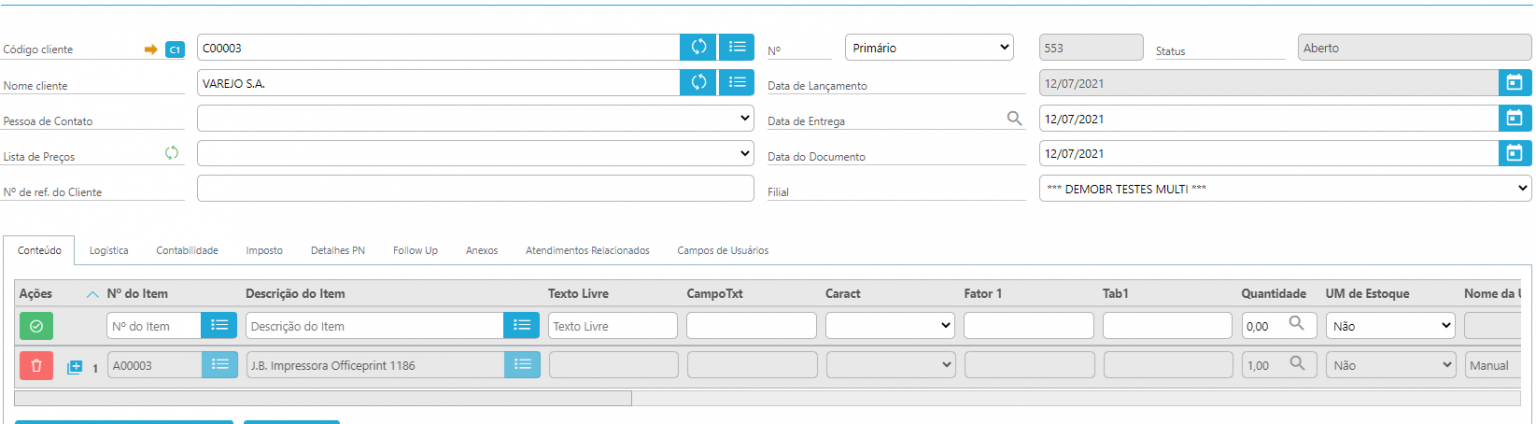The height and width of the screenshot is (424, 1536).
Task: Confirm new item line with green check
Action: tap(36, 326)
